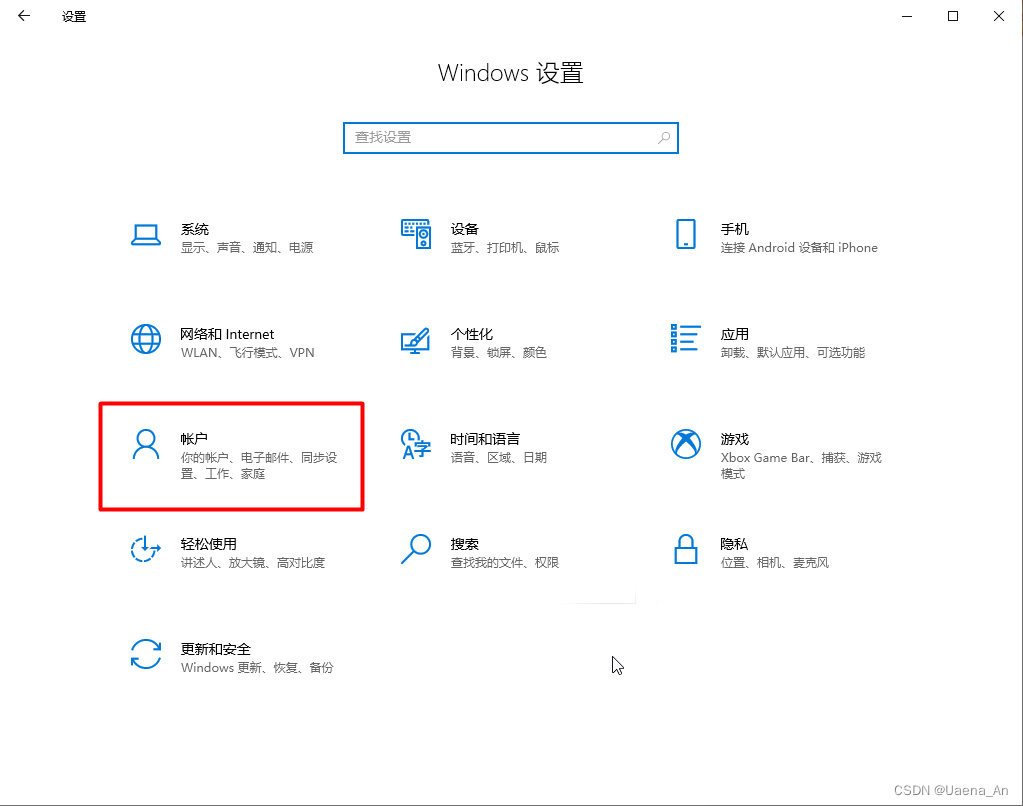Open the 游戏 Xbox icon
This screenshot has height=806, width=1023.
(686, 444)
